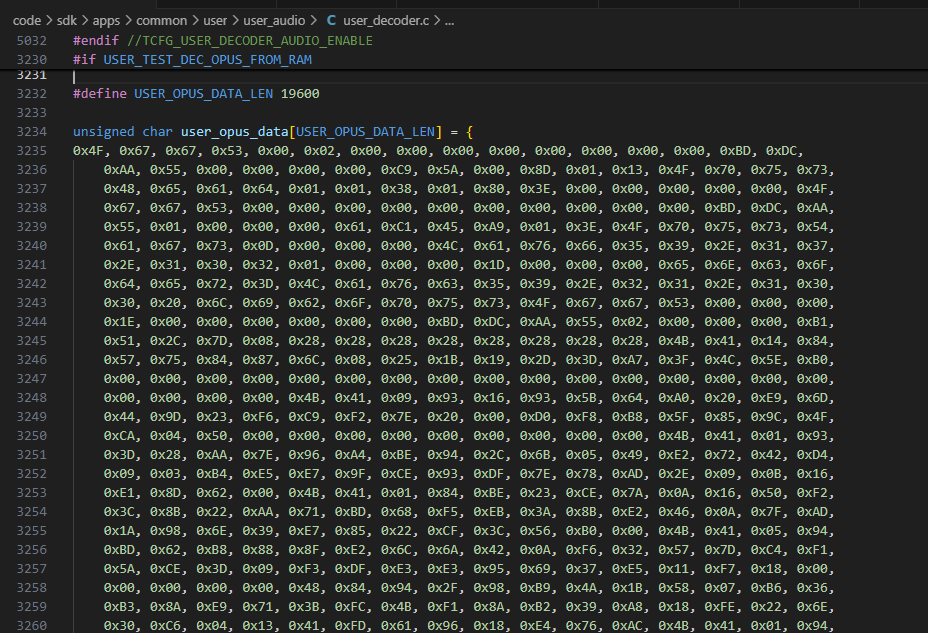
Task: Open the 'user' folder breadcrumb
Action: pos(215,21)
